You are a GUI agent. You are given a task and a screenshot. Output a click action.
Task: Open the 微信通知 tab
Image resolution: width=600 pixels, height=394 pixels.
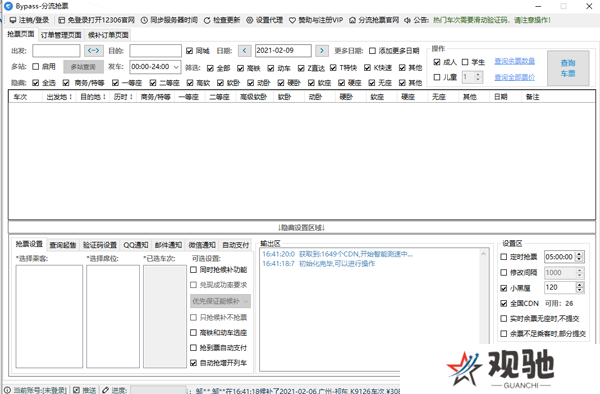(x=202, y=245)
